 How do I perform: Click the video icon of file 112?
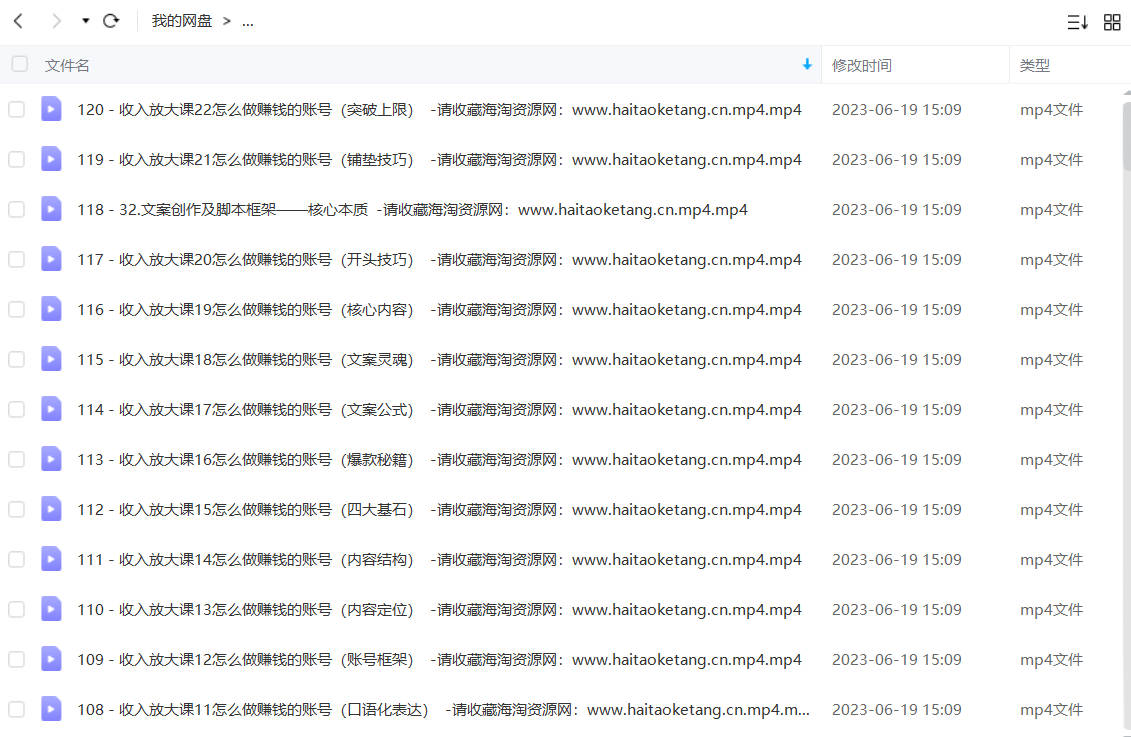tap(51, 509)
